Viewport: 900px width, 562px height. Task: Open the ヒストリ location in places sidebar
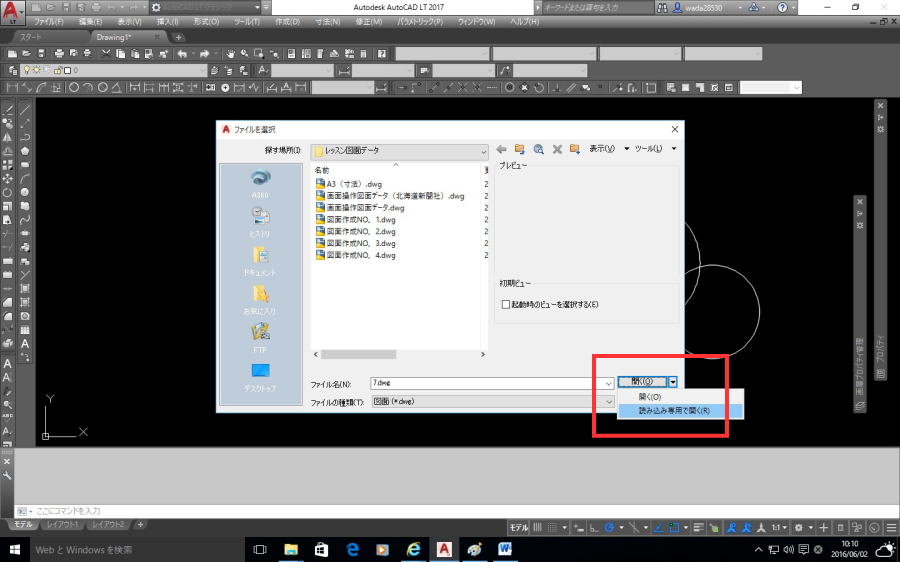pos(260,222)
